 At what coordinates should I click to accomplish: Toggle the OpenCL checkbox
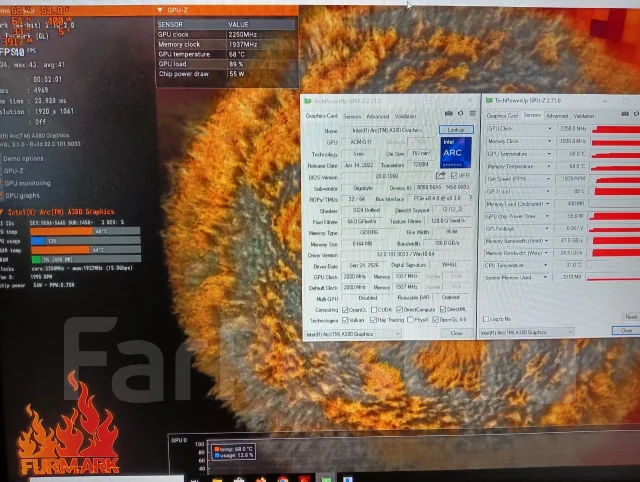pos(345,310)
